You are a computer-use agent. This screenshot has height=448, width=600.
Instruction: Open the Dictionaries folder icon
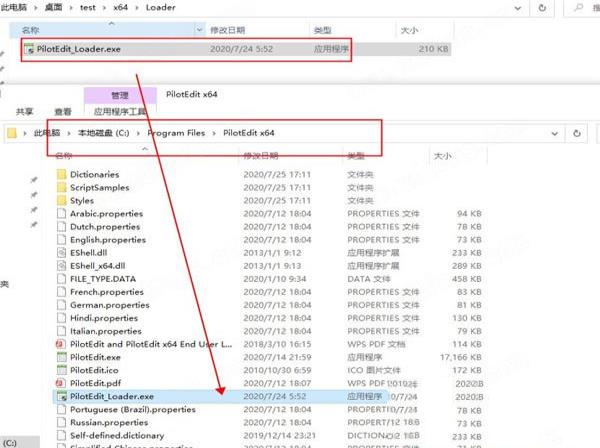[x=61, y=174]
